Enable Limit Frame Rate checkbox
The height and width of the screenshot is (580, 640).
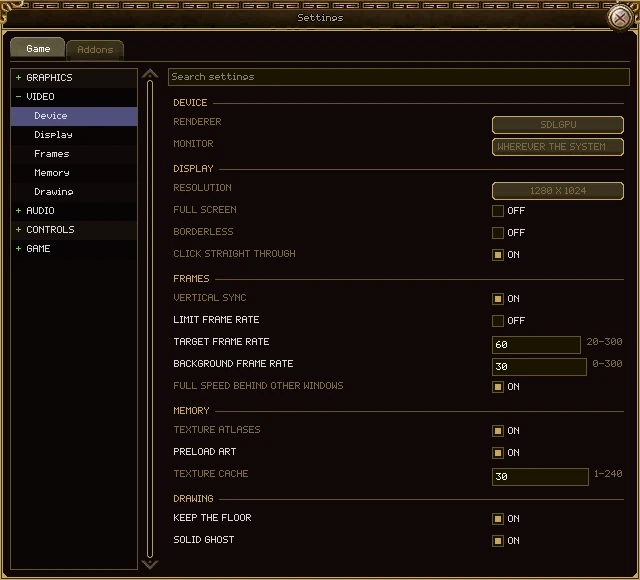[x=498, y=321]
